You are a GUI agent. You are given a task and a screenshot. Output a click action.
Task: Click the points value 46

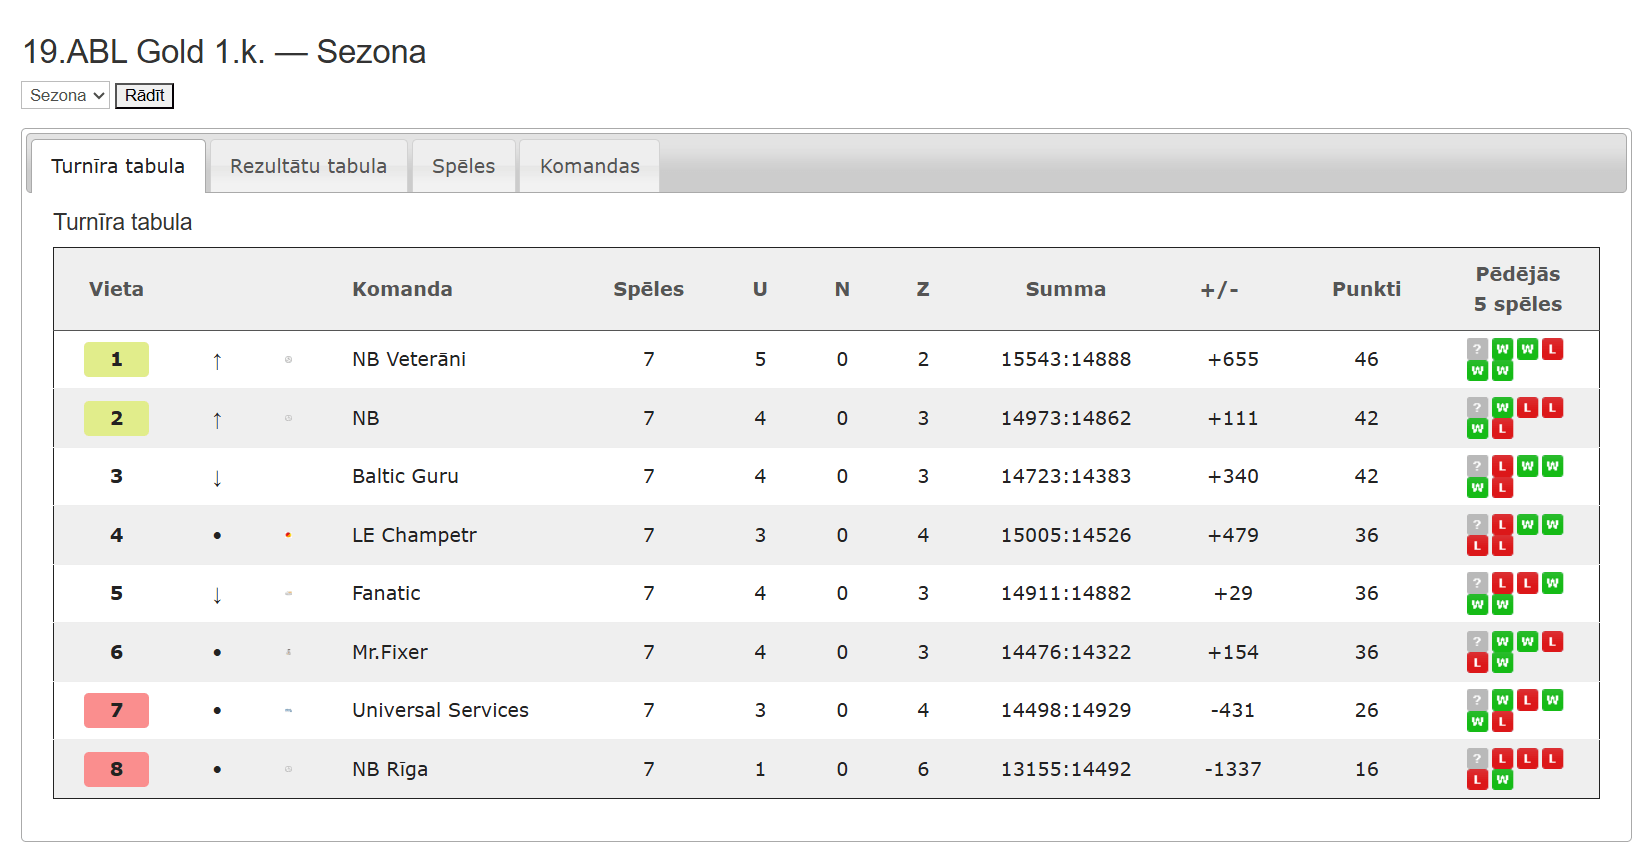pos(1366,359)
